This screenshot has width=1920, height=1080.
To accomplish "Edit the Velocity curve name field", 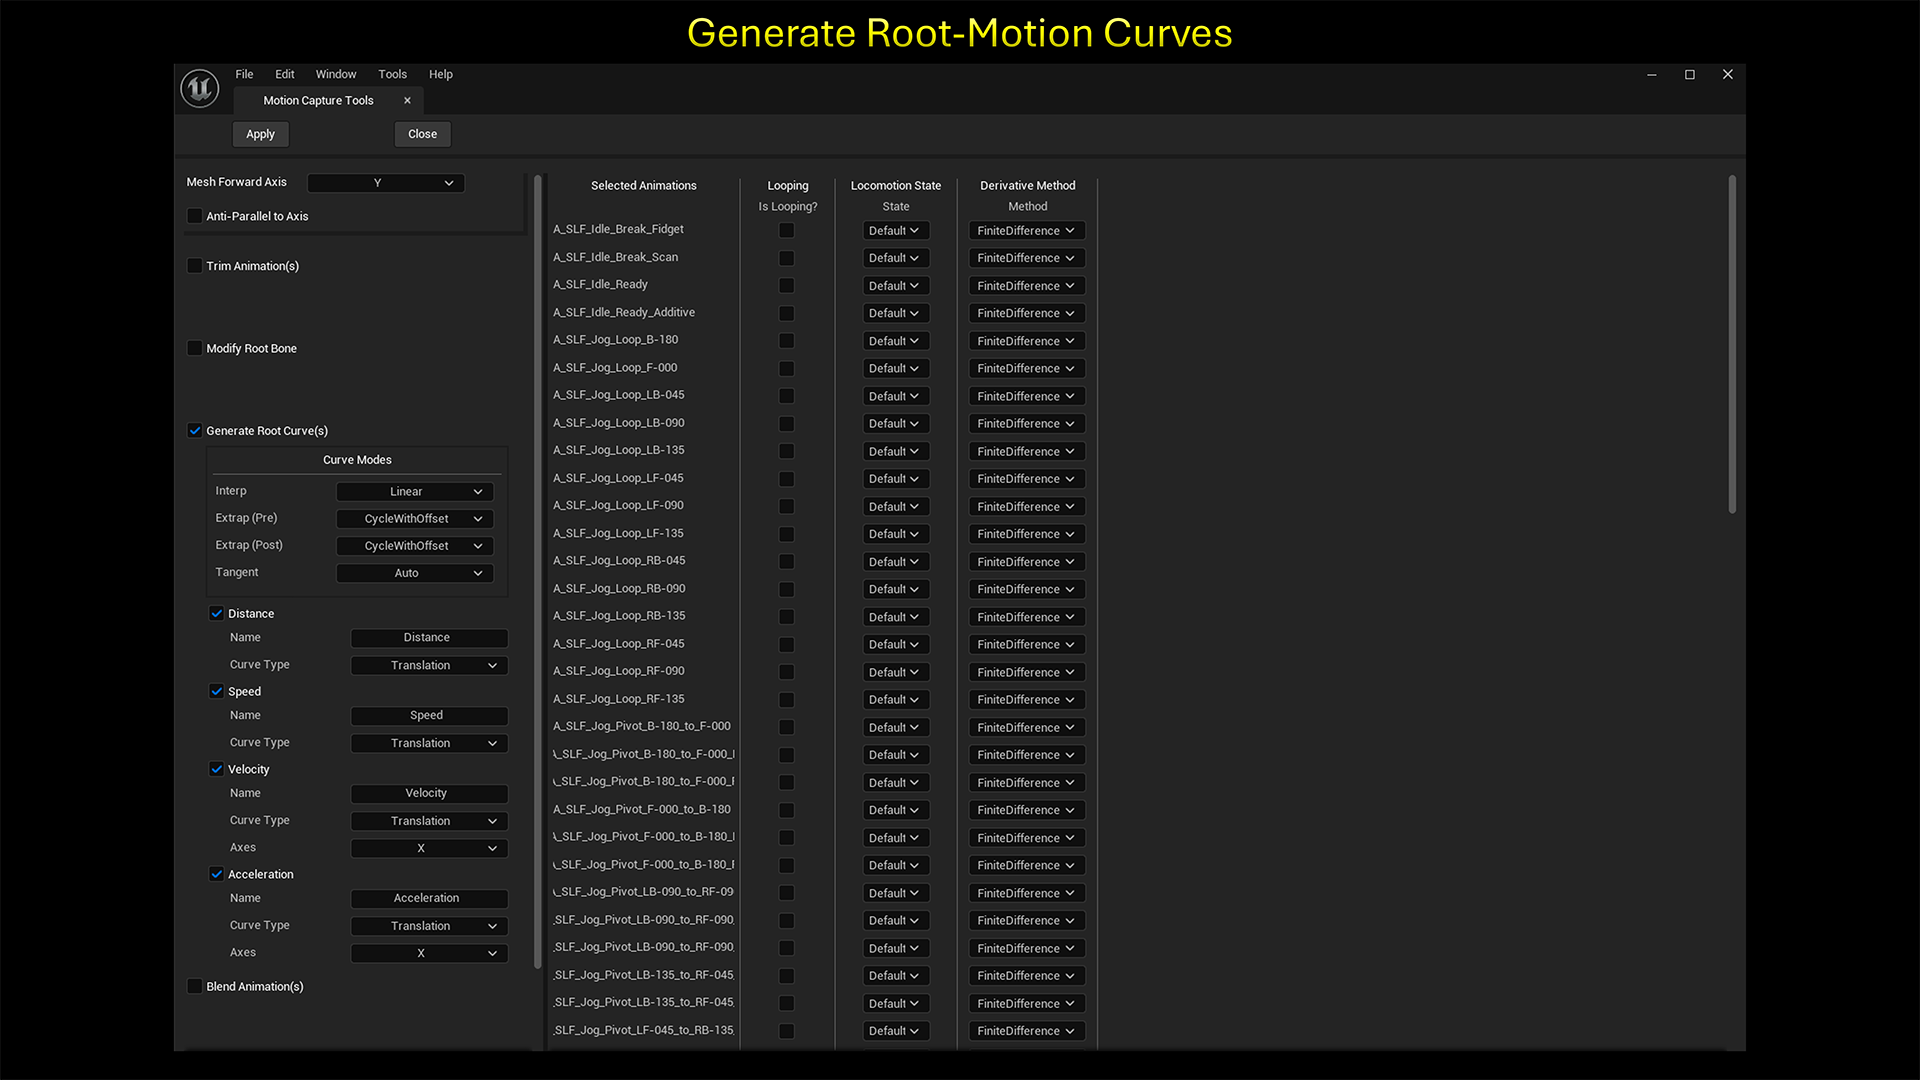I will click(x=428, y=792).
